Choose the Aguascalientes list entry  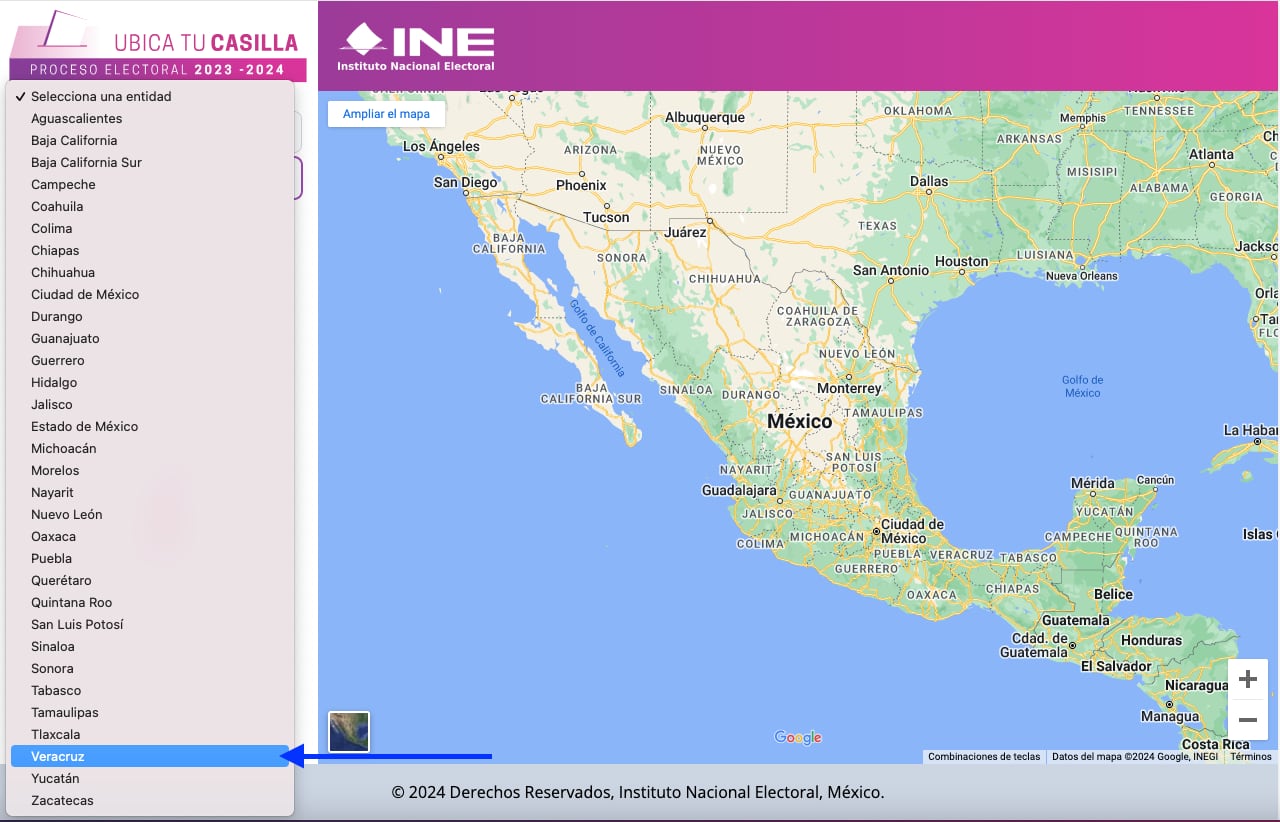(x=77, y=118)
